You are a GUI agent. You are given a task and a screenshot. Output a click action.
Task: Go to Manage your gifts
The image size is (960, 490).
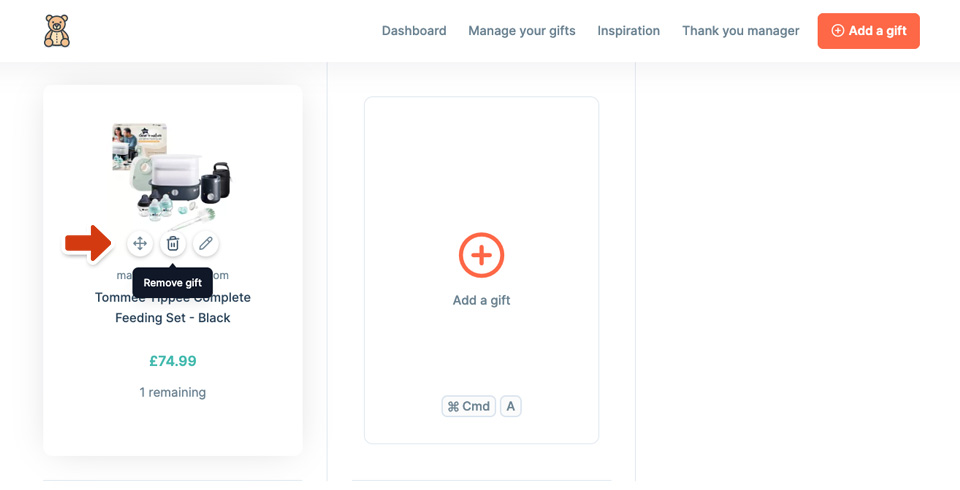point(522,31)
